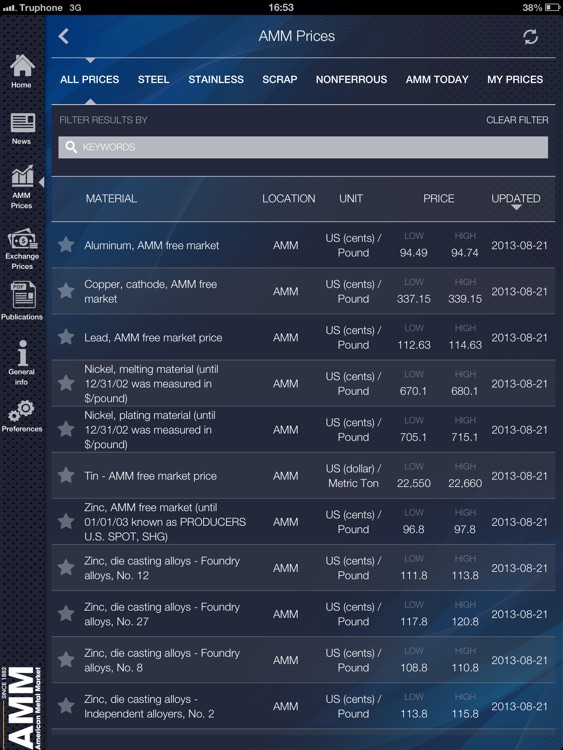Click Aluminum low price 94.49
The height and width of the screenshot is (750, 563).
click(414, 253)
